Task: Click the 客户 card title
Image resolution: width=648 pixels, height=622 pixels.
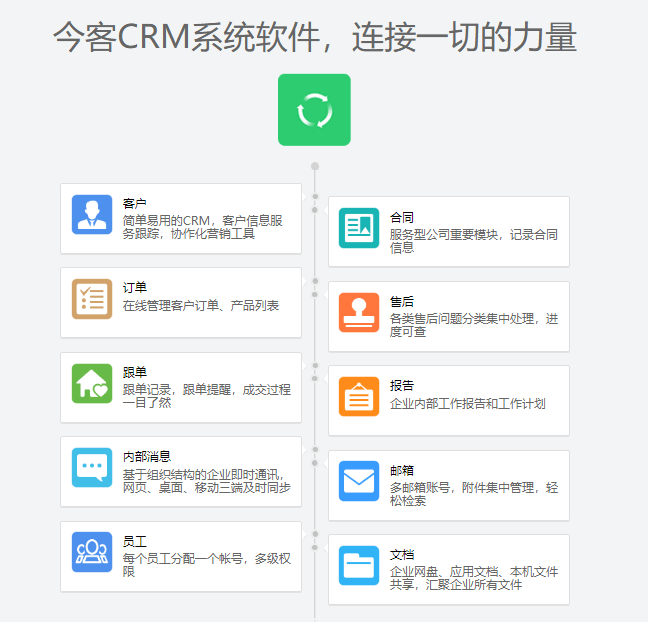Action: click(x=134, y=203)
